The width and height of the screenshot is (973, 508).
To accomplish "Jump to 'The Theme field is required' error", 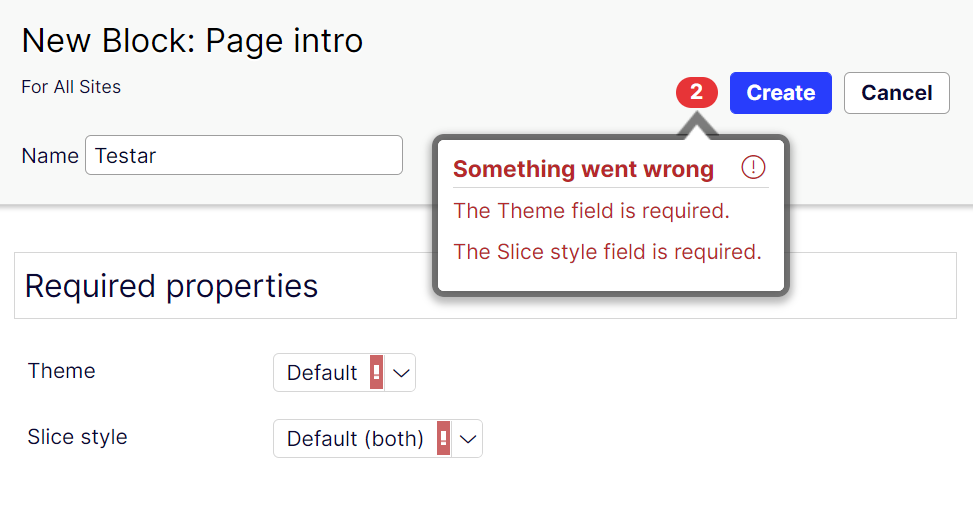I will click(x=591, y=211).
